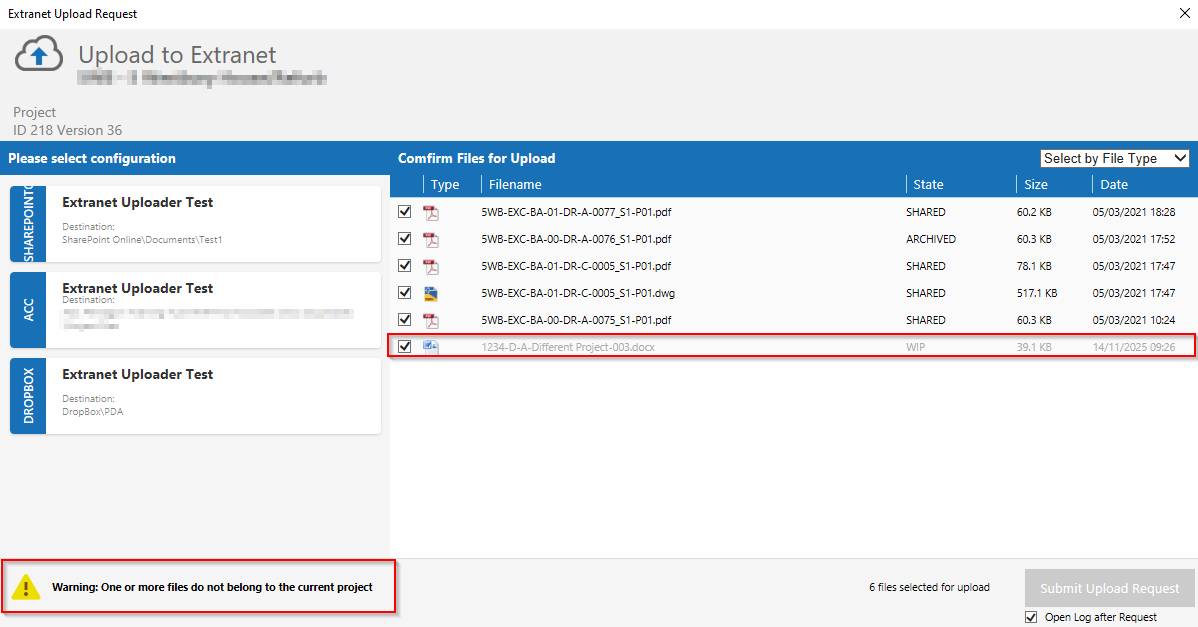Uncheck the 1234-D-A-Different Project-003.docx file
Screen dimensions: 1198x627
(x=405, y=347)
